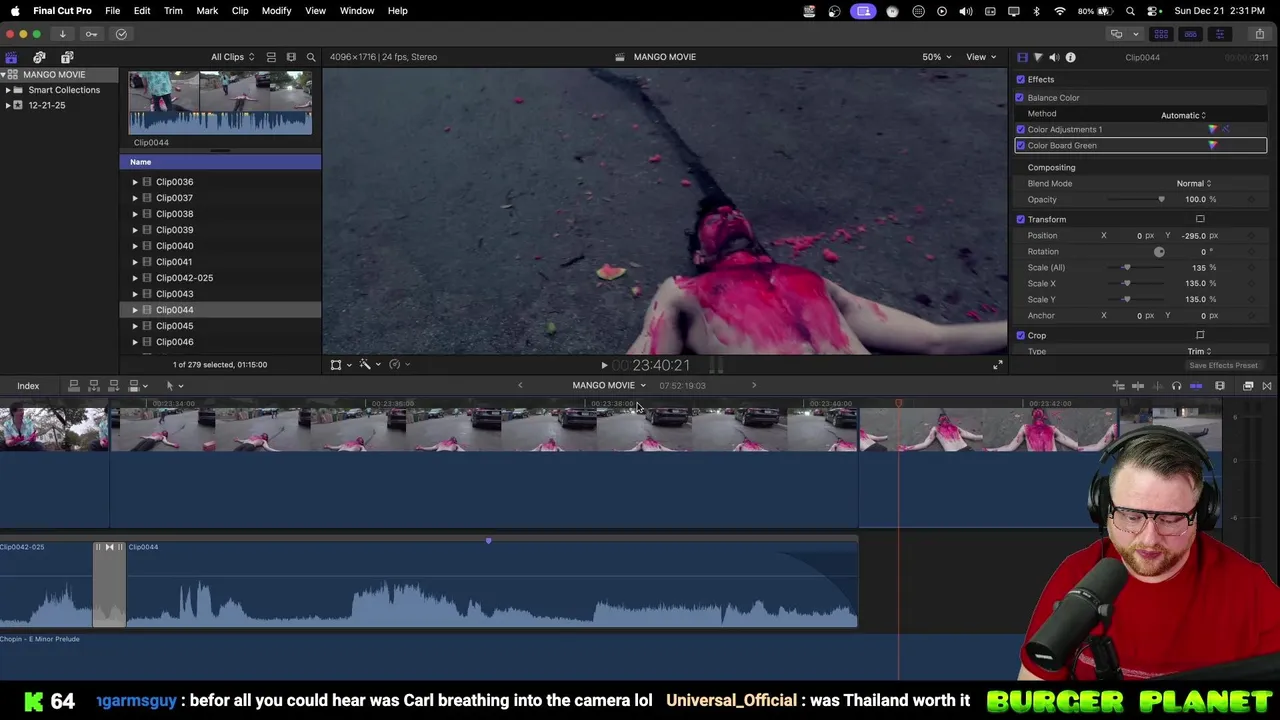Click MANGO MOVIE project name in timeline
Screen dimensions: 1280x720
click(604, 385)
